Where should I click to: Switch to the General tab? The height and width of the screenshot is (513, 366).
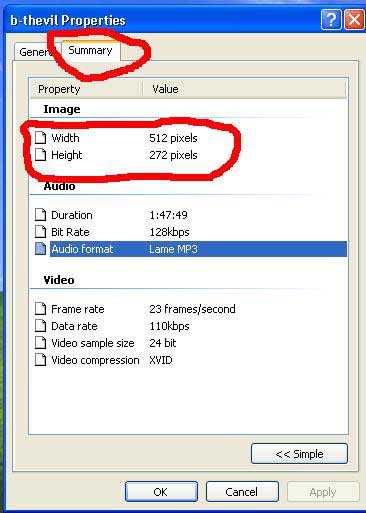coord(37,52)
